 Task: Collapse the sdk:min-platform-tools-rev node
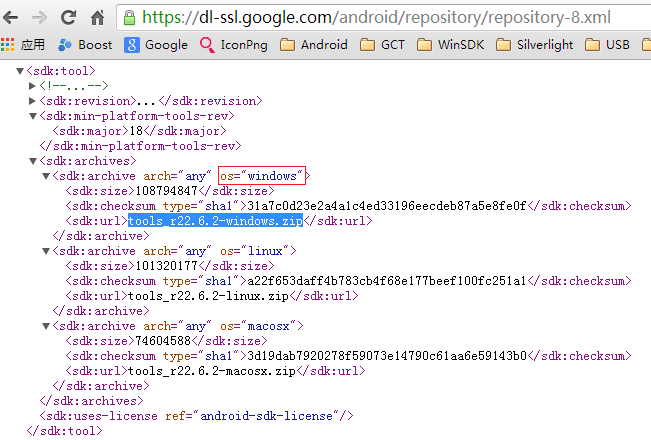33,116
